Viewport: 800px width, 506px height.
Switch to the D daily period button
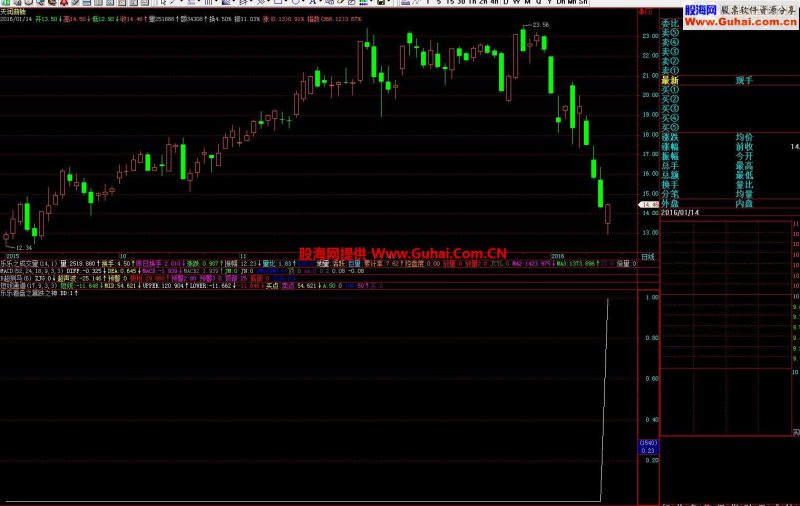click(505, 2)
